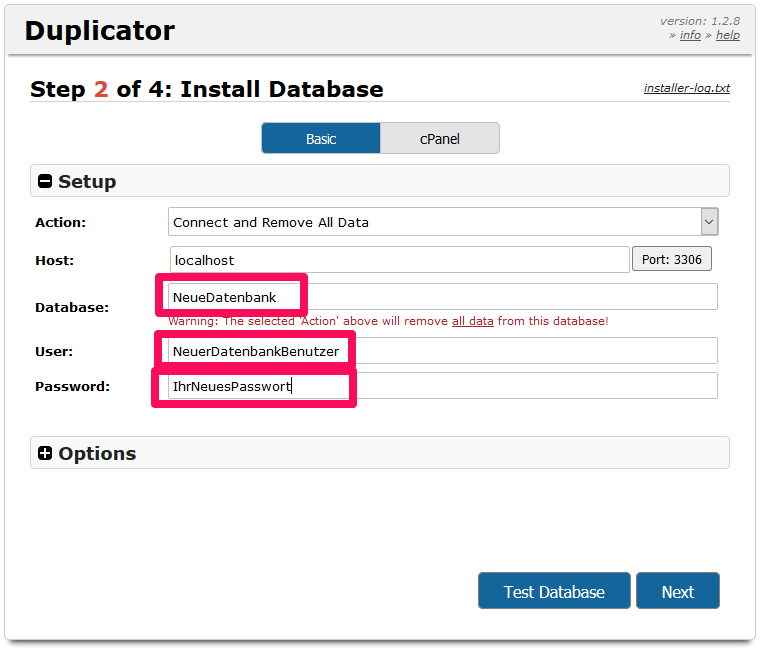The image size is (765, 655).
Task: Focus the Password field IhrNeuesPasswort
Action: coord(443,386)
